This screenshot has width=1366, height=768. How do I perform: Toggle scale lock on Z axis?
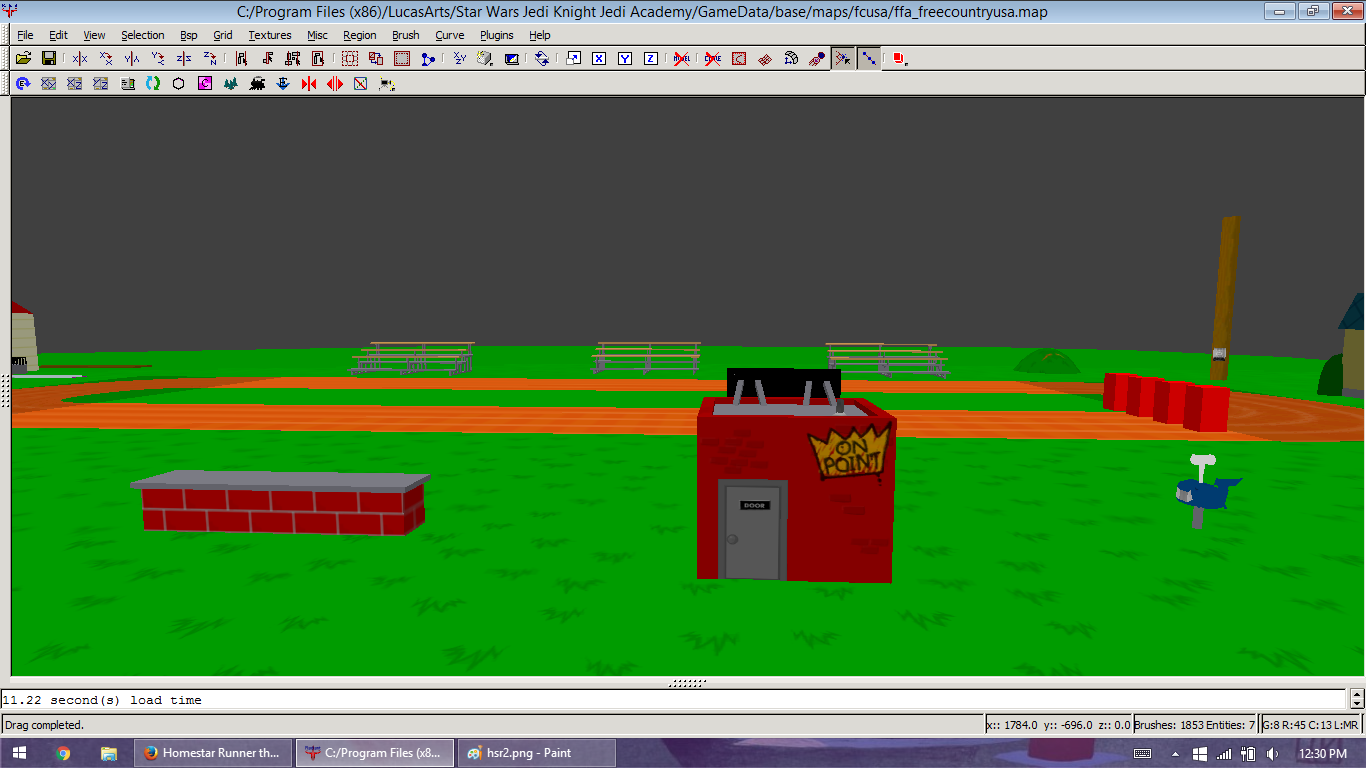(651, 59)
